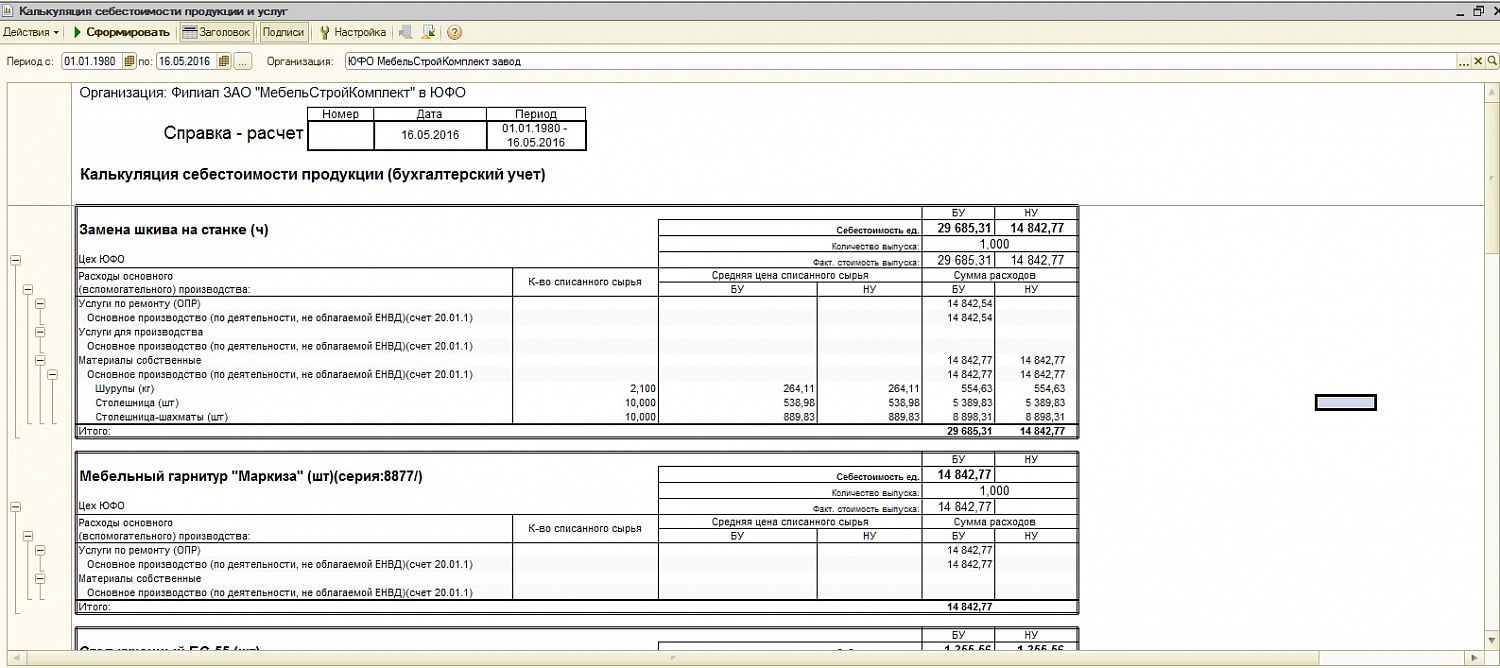This screenshot has width=1500, height=668.
Task: Toggle the Заголовок header panel button
Action: 216,32
